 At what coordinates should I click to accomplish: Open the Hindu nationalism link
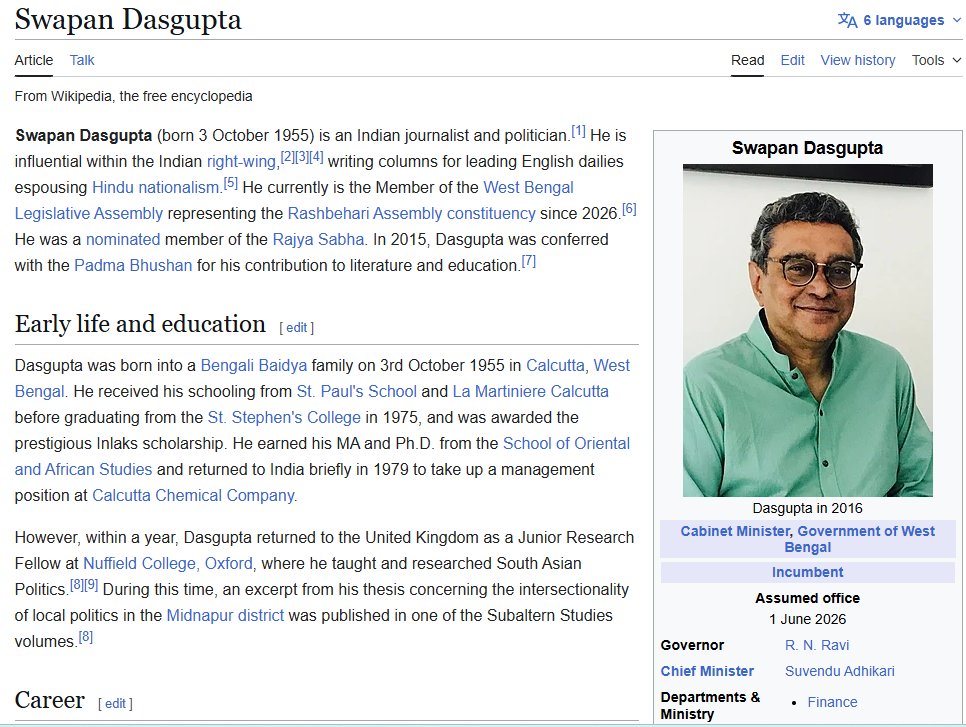pos(155,187)
